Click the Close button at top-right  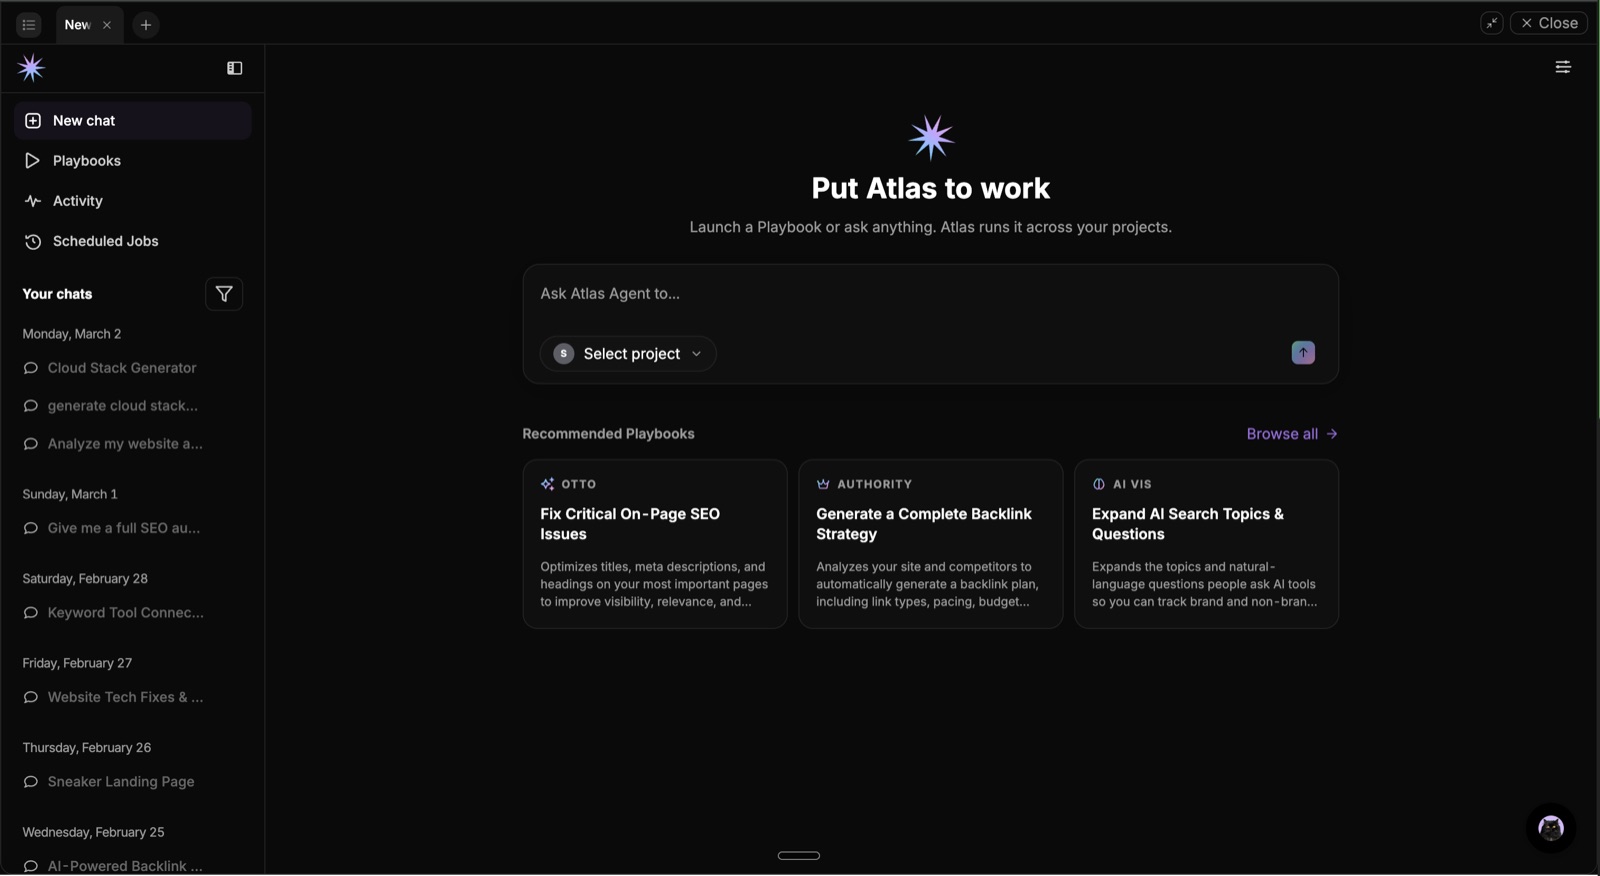click(x=1549, y=23)
